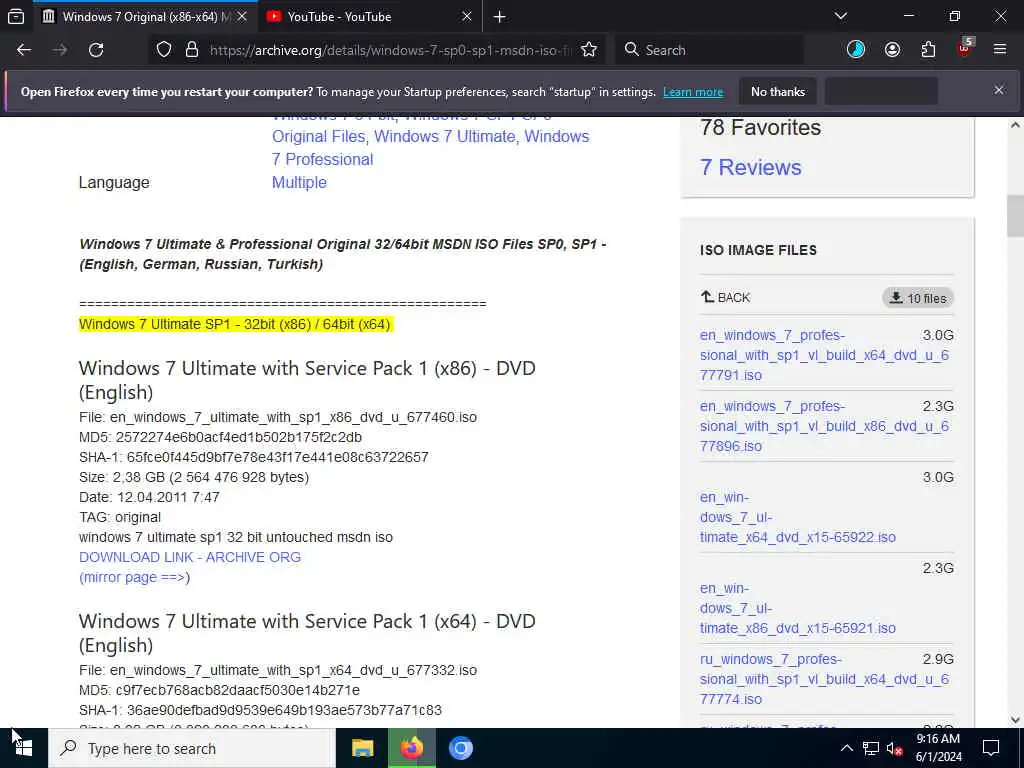
Task: Open a new tab with plus button
Action: (500, 17)
